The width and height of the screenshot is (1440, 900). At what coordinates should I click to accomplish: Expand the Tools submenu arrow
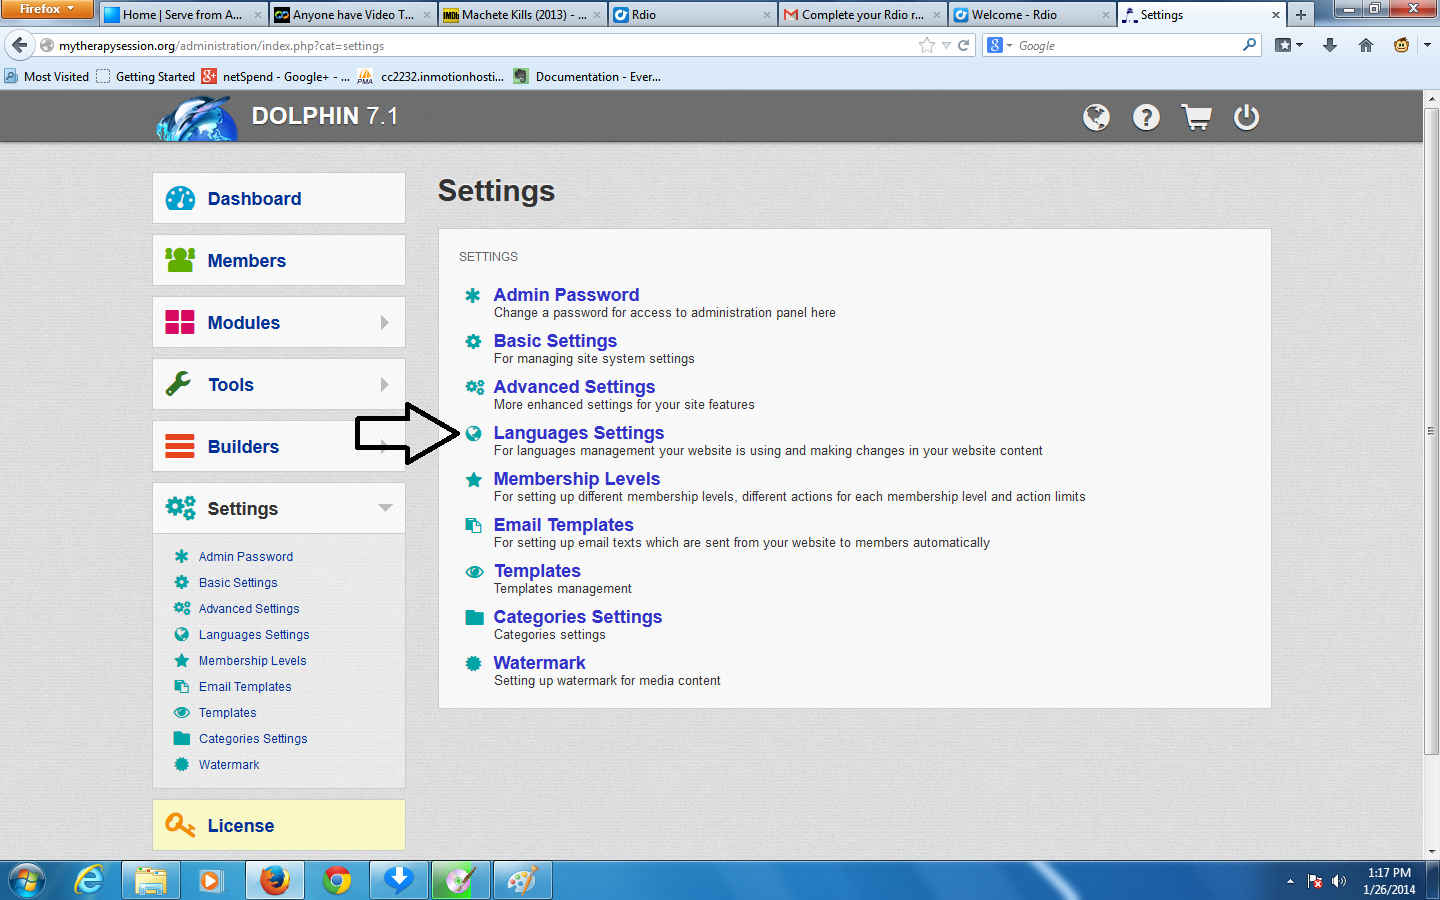click(x=385, y=384)
